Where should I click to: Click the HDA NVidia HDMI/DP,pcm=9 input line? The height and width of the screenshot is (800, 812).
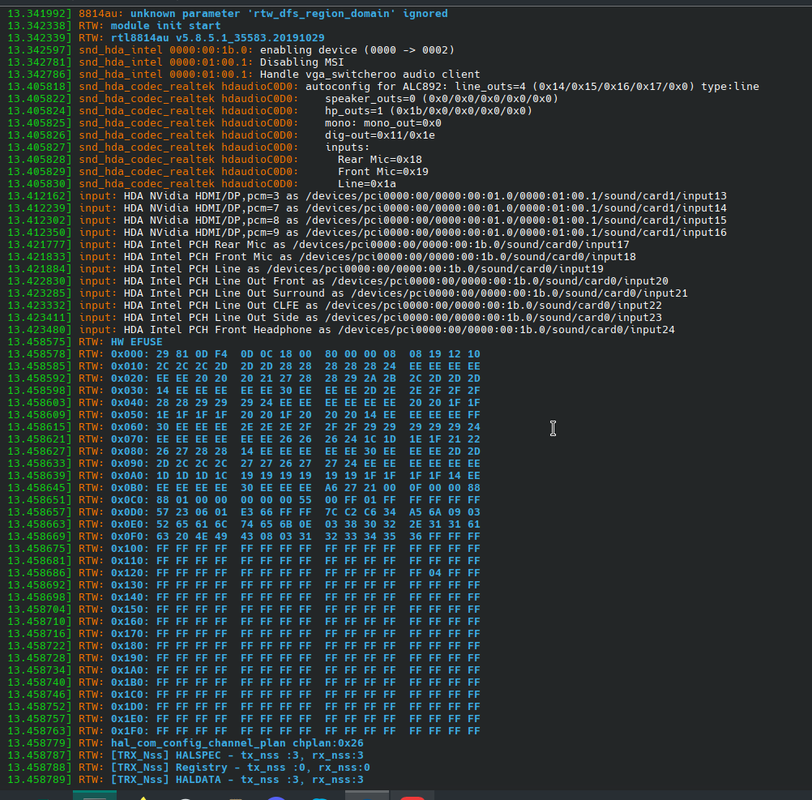click(367, 232)
